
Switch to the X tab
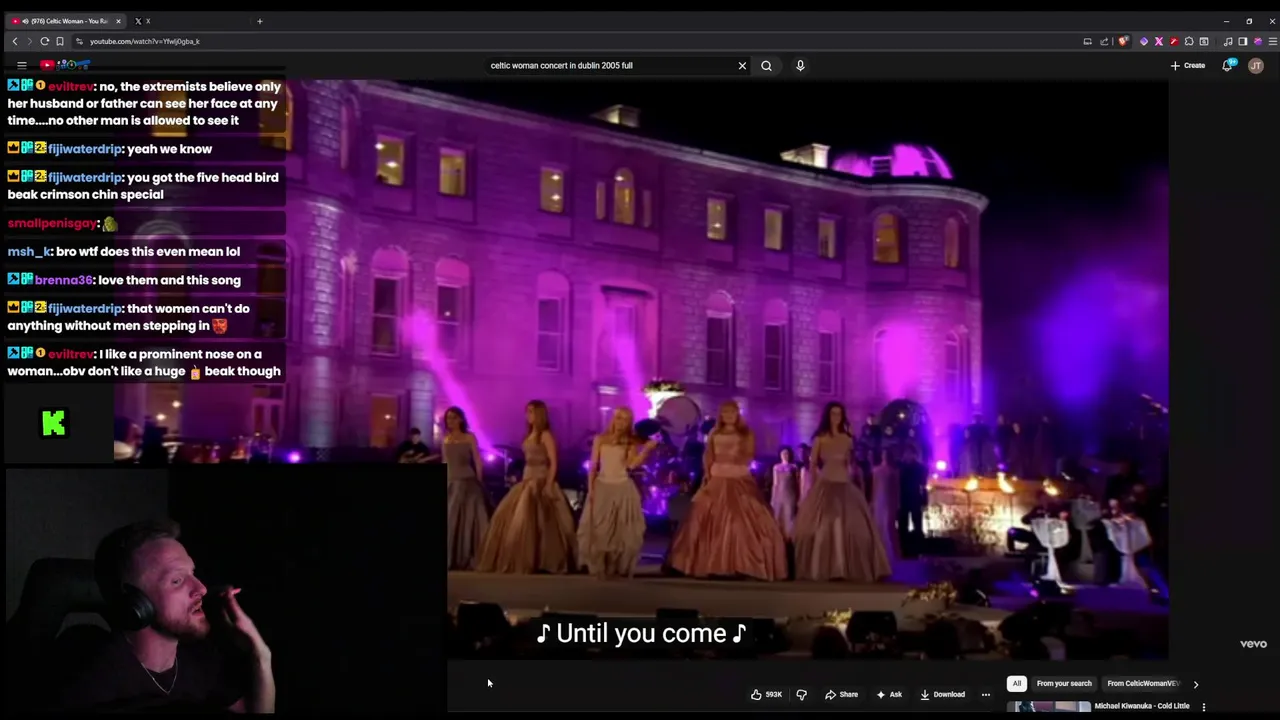click(x=143, y=21)
